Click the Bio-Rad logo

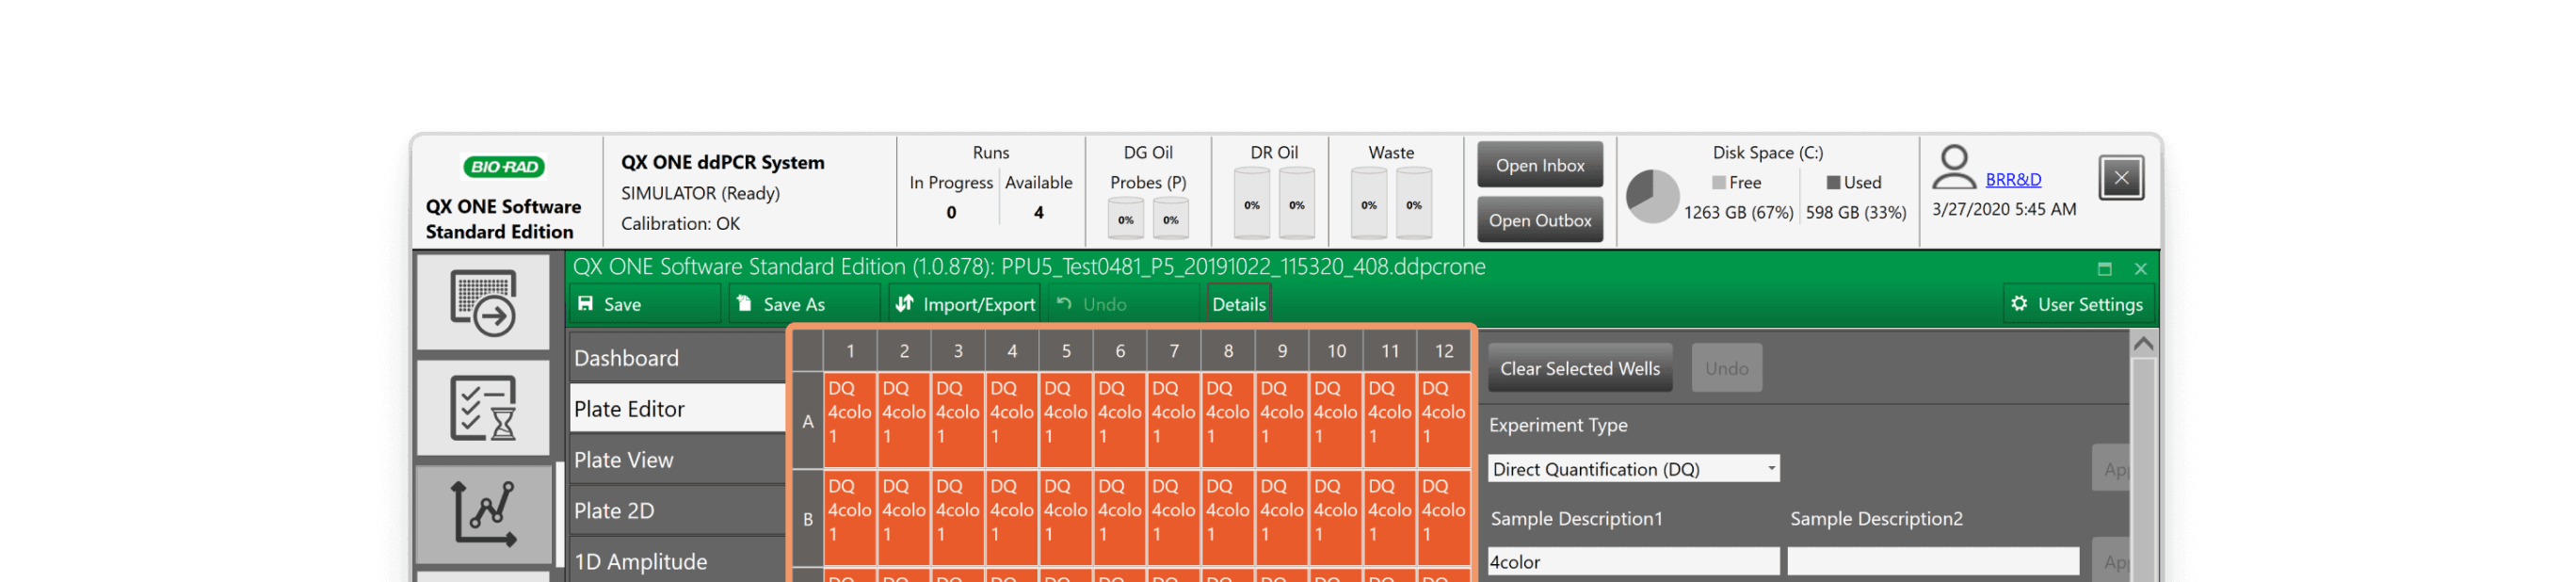[x=503, y=167]
